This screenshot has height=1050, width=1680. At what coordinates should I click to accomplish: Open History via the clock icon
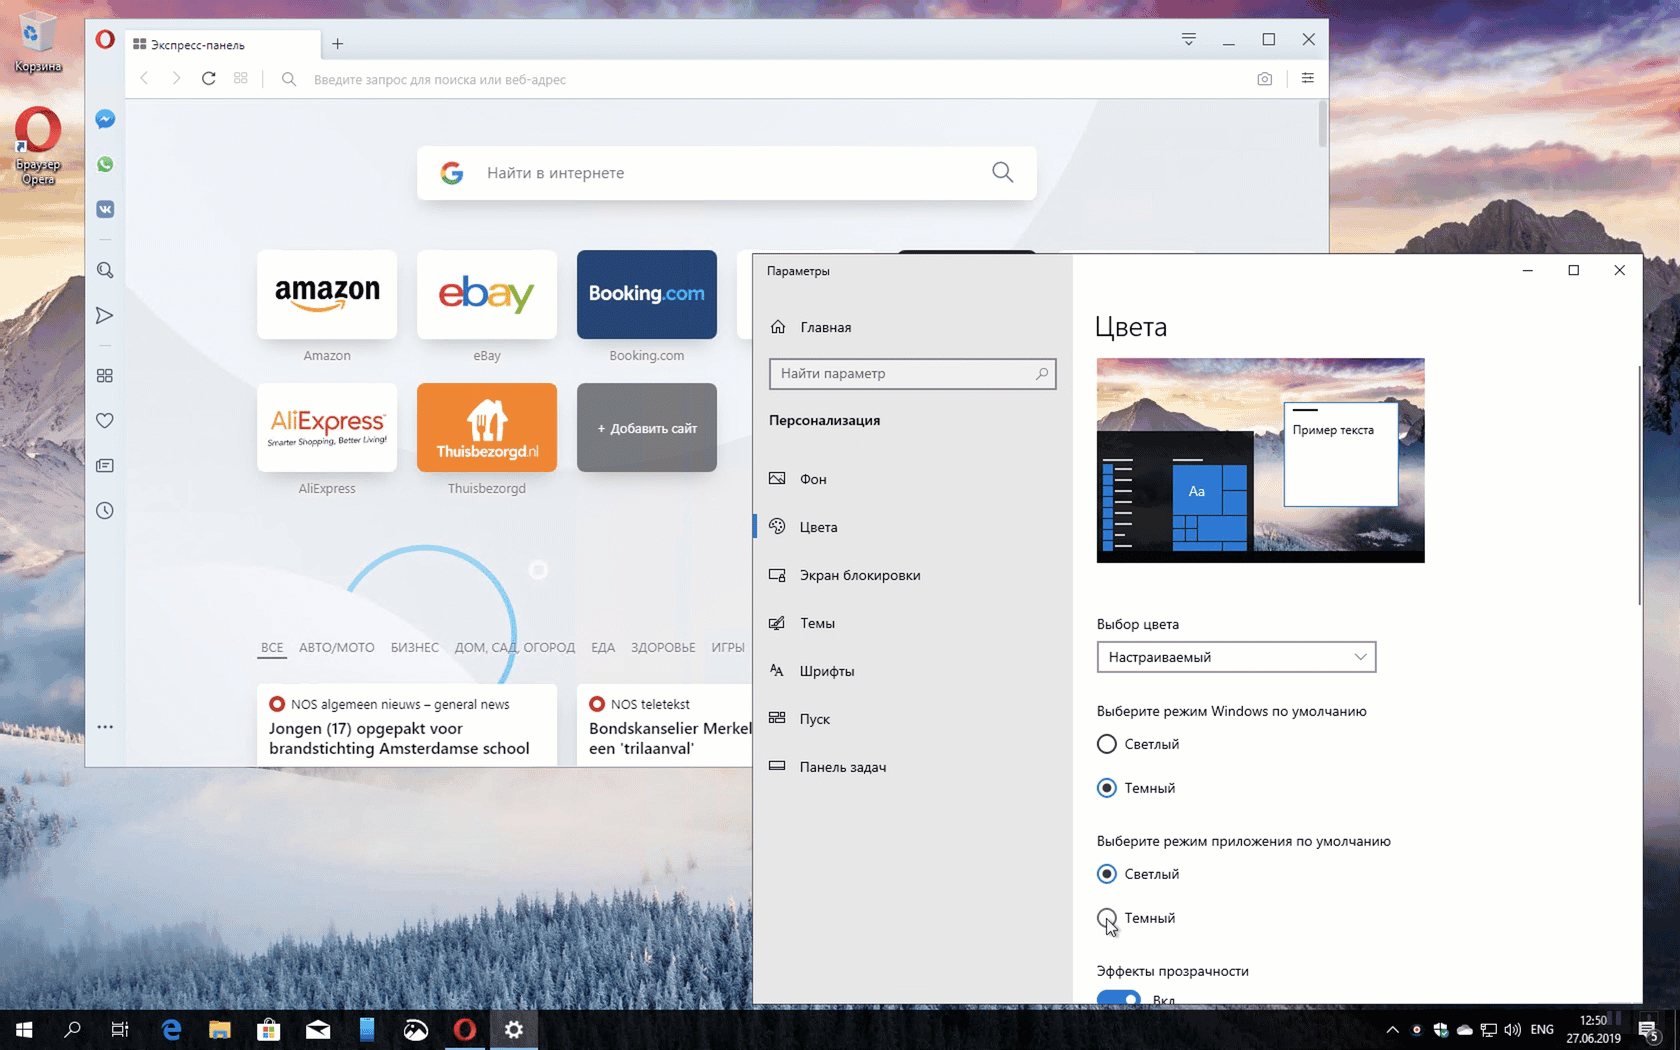click(x=104, y=510)
